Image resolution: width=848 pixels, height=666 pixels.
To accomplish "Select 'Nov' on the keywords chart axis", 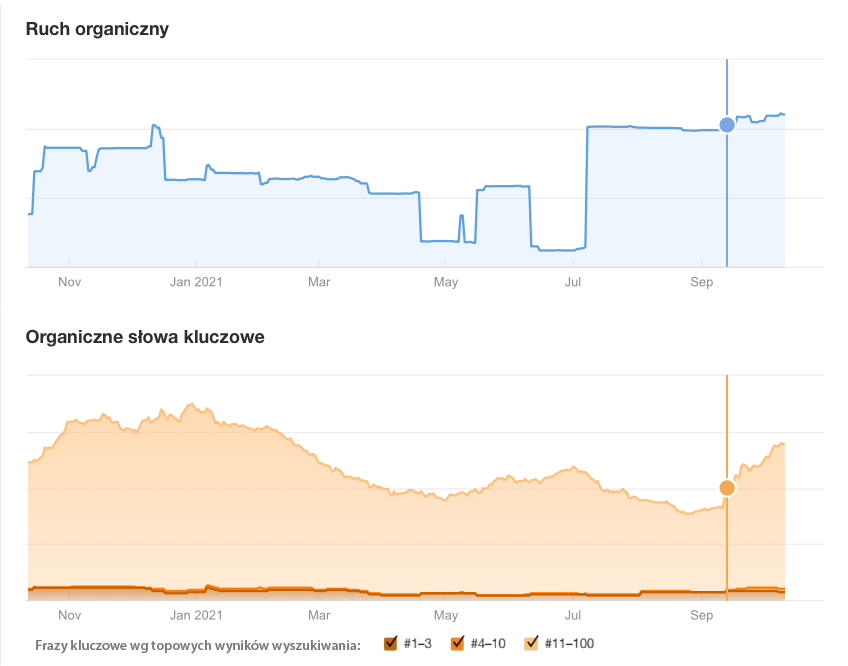I will pos(69,615).
